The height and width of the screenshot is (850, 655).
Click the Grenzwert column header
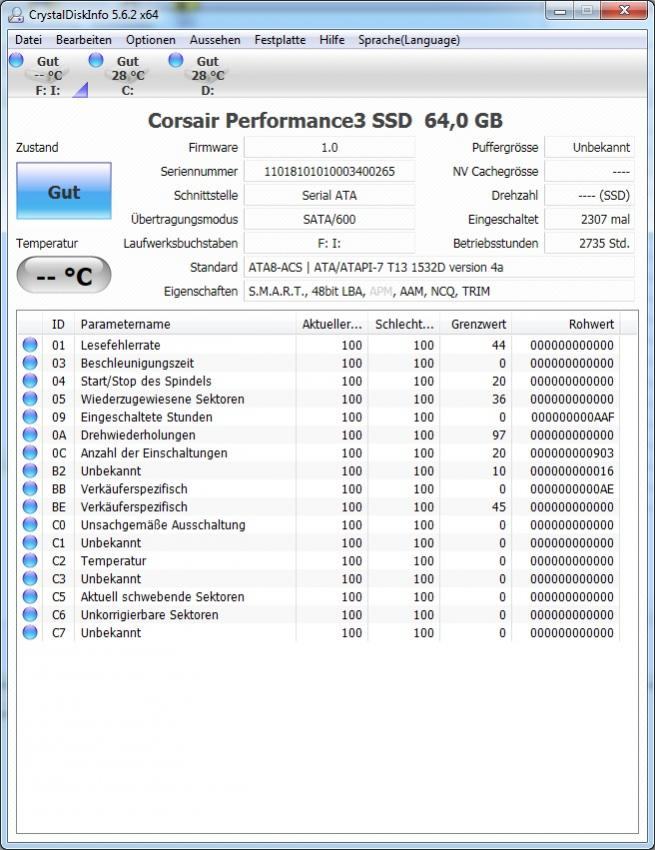[x=476, y=324]
